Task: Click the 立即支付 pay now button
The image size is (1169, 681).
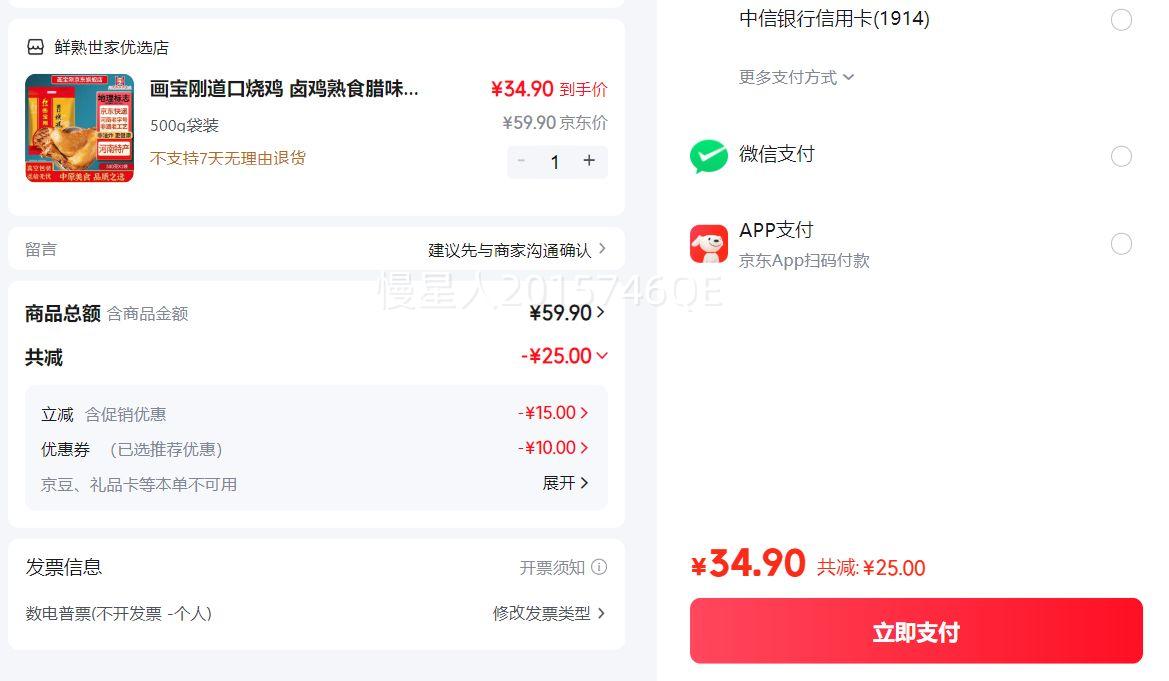Action: tap(916, 631)
